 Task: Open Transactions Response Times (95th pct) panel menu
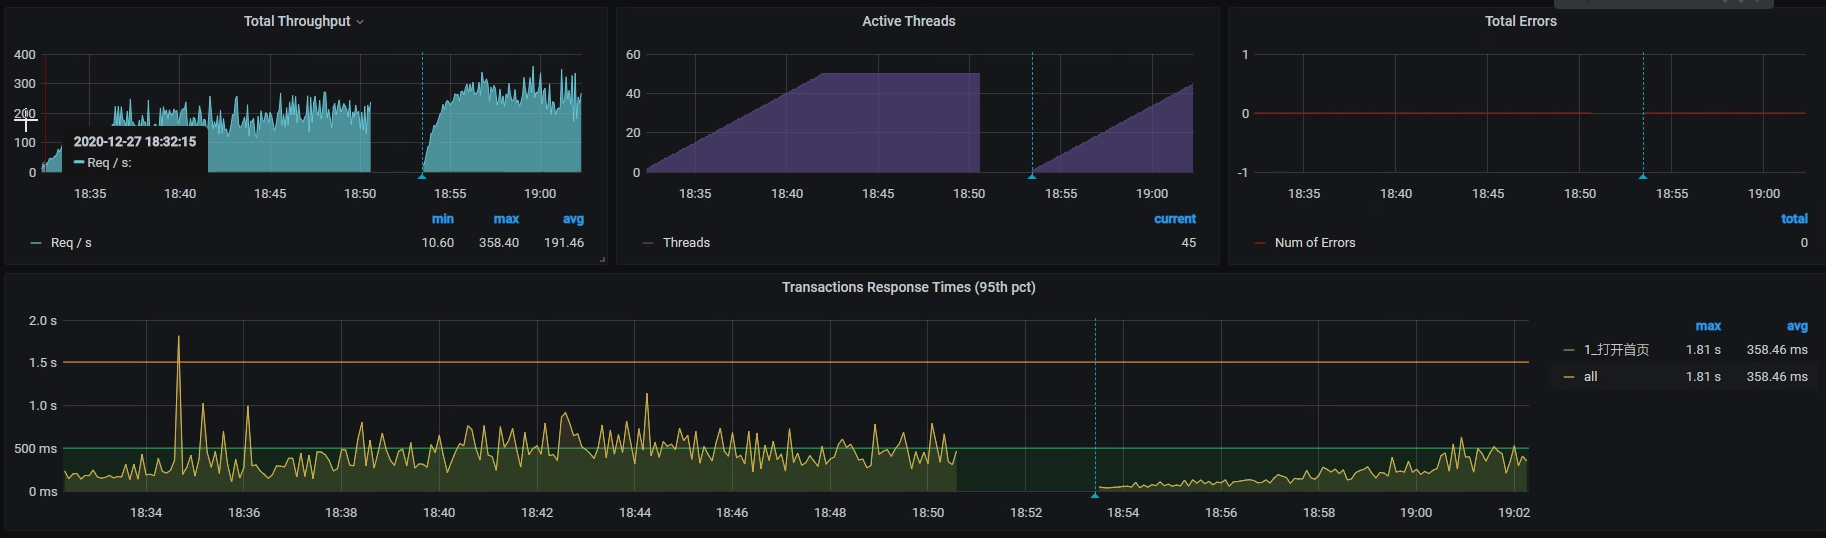pyautogui.click(x=908, y=287)
